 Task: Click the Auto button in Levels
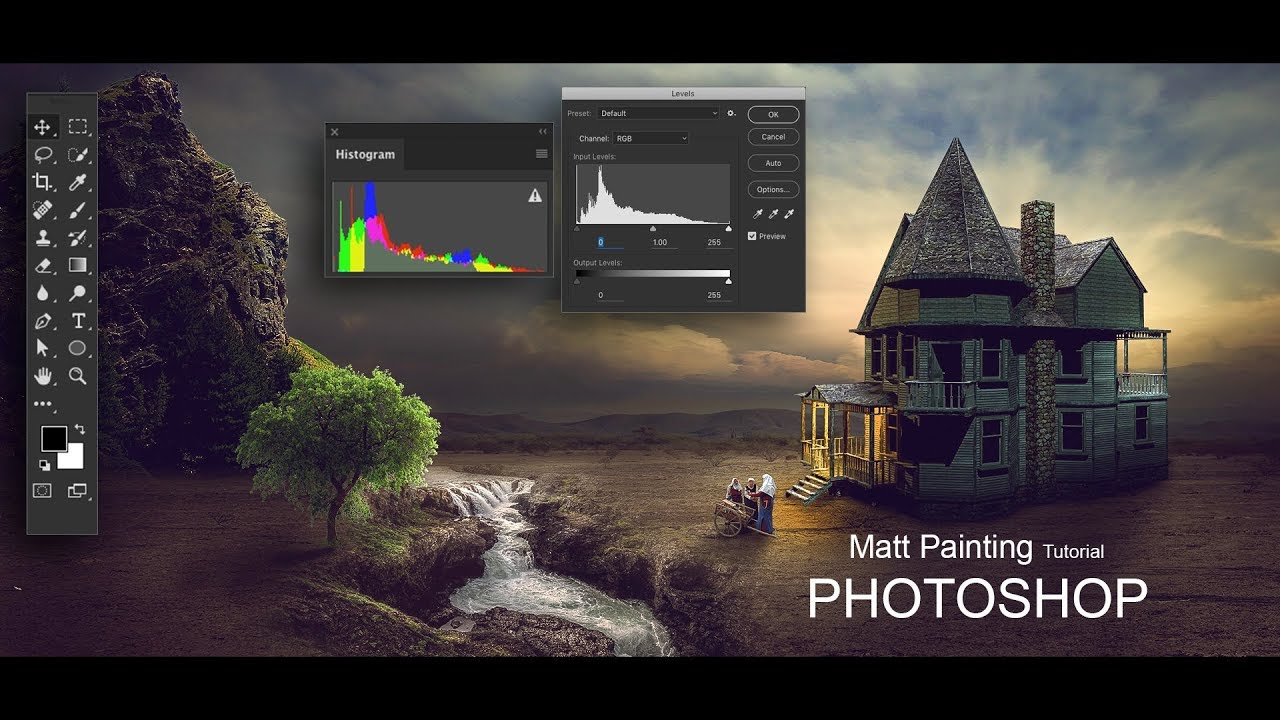pos(773,163)
